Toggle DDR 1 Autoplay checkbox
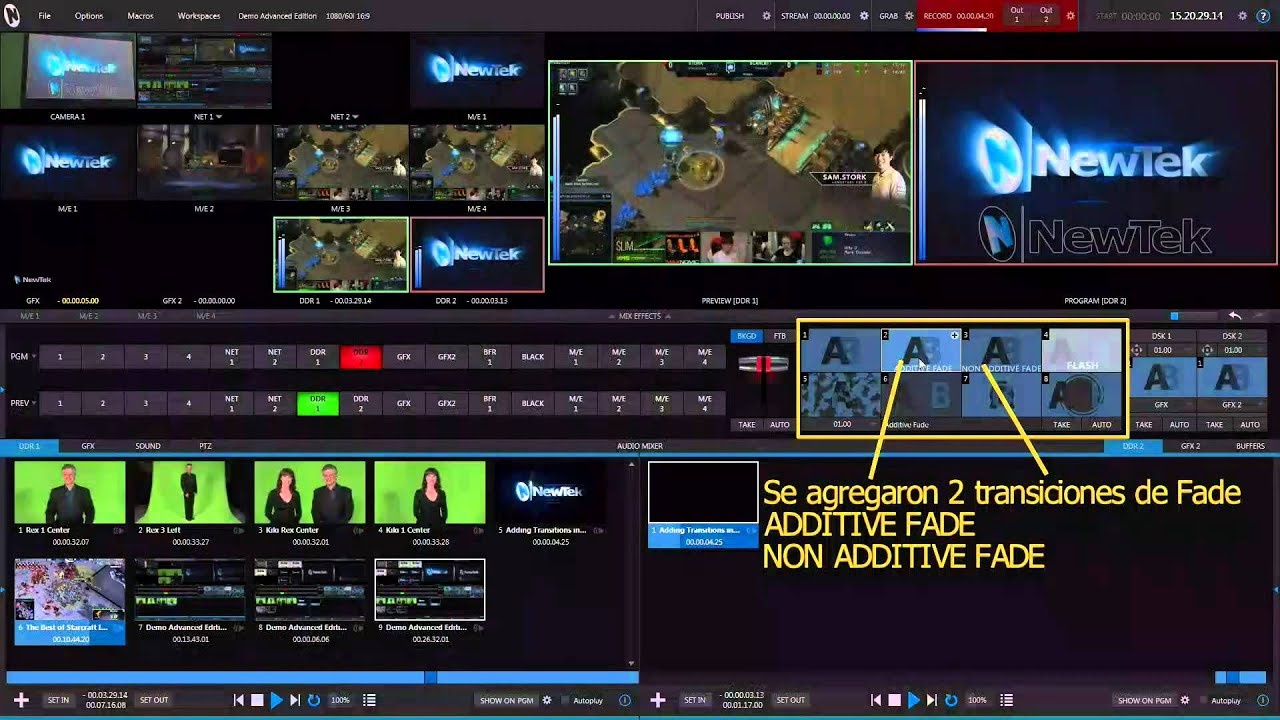 pos(565,700)
